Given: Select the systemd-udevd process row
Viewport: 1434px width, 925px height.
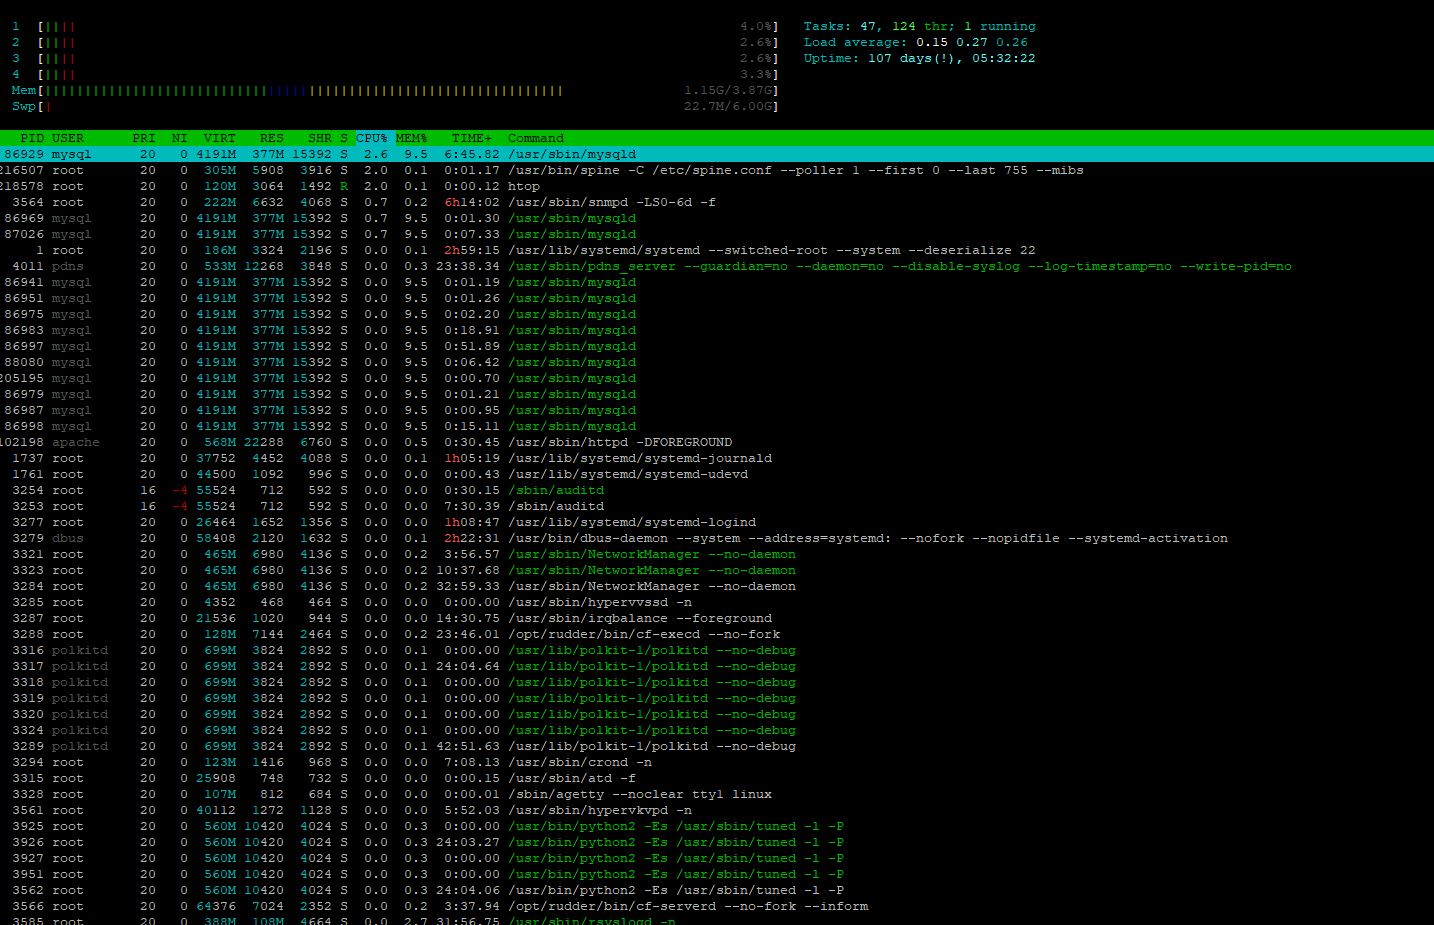Looking at the screenshot, I should point(717,474).
